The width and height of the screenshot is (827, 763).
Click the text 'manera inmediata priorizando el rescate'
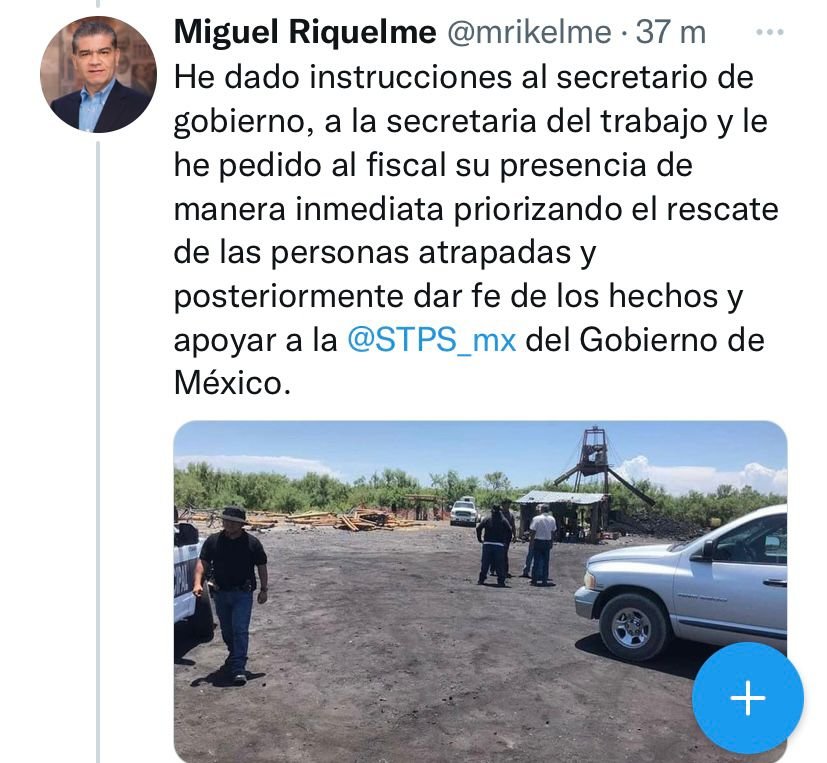click(476, 209)
